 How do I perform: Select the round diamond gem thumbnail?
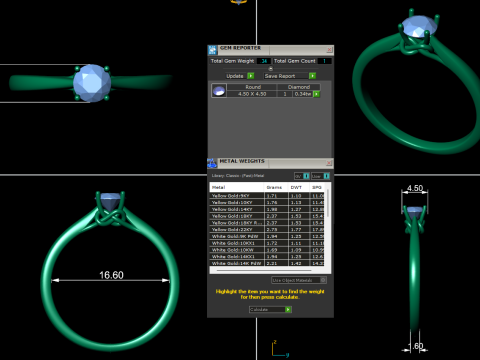tap(219, 90)
